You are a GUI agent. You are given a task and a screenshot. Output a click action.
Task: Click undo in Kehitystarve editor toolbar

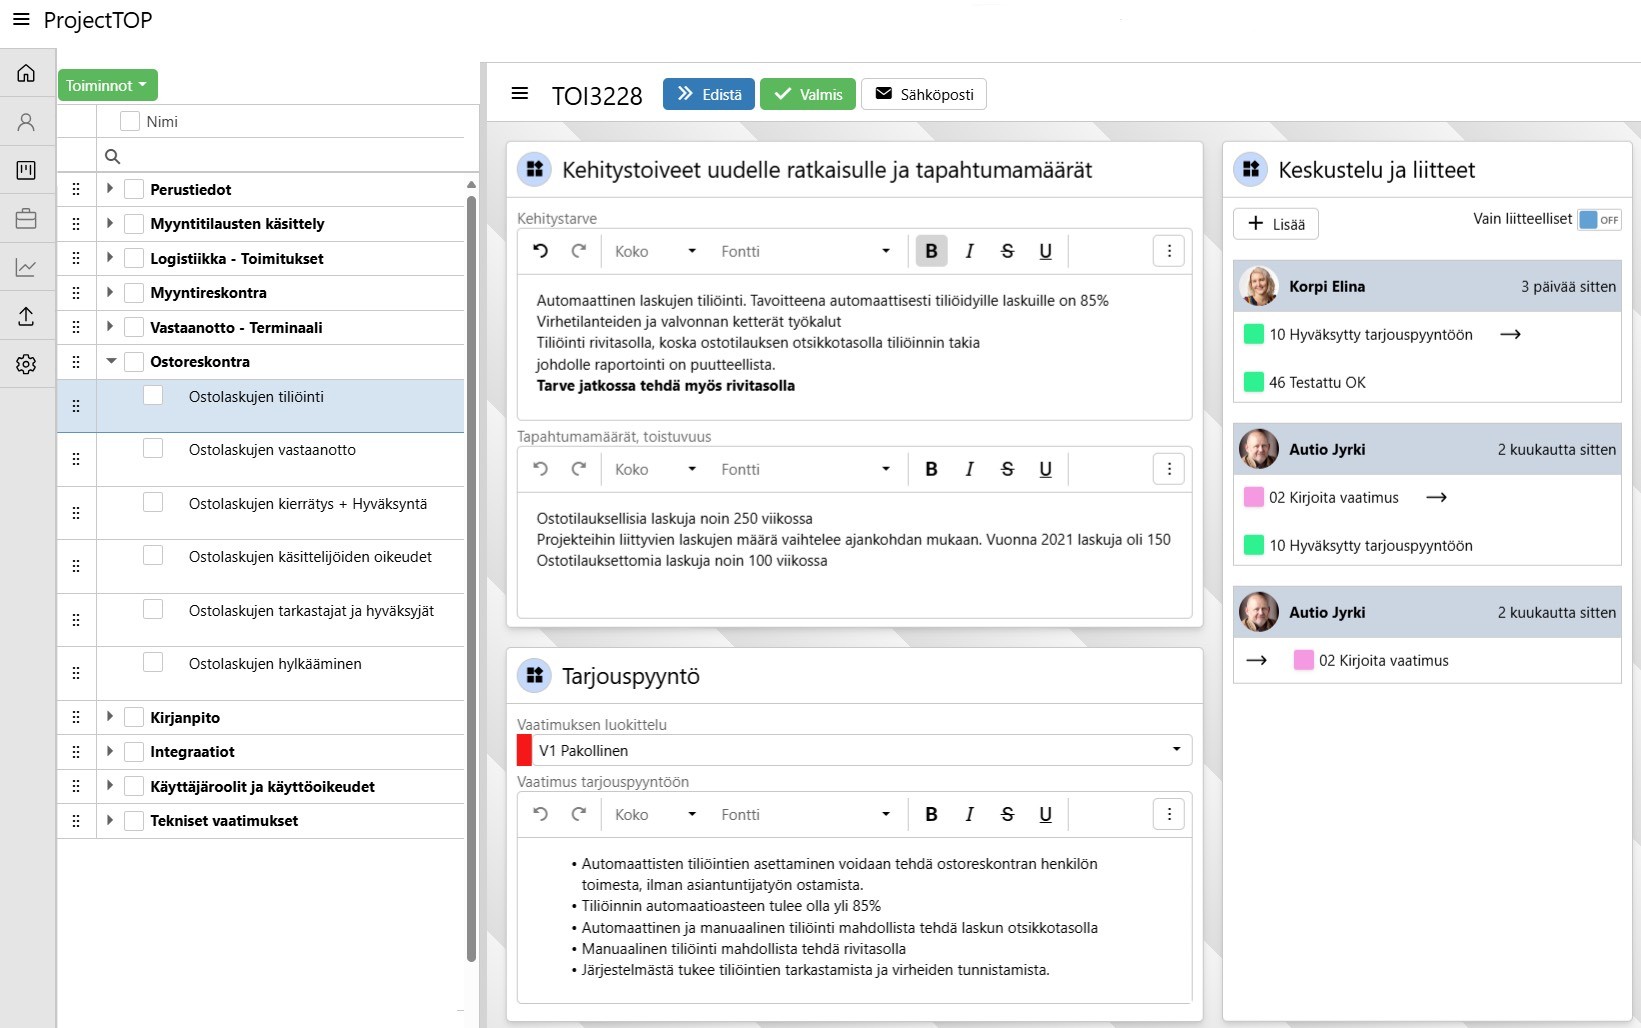tap(540, 251)
